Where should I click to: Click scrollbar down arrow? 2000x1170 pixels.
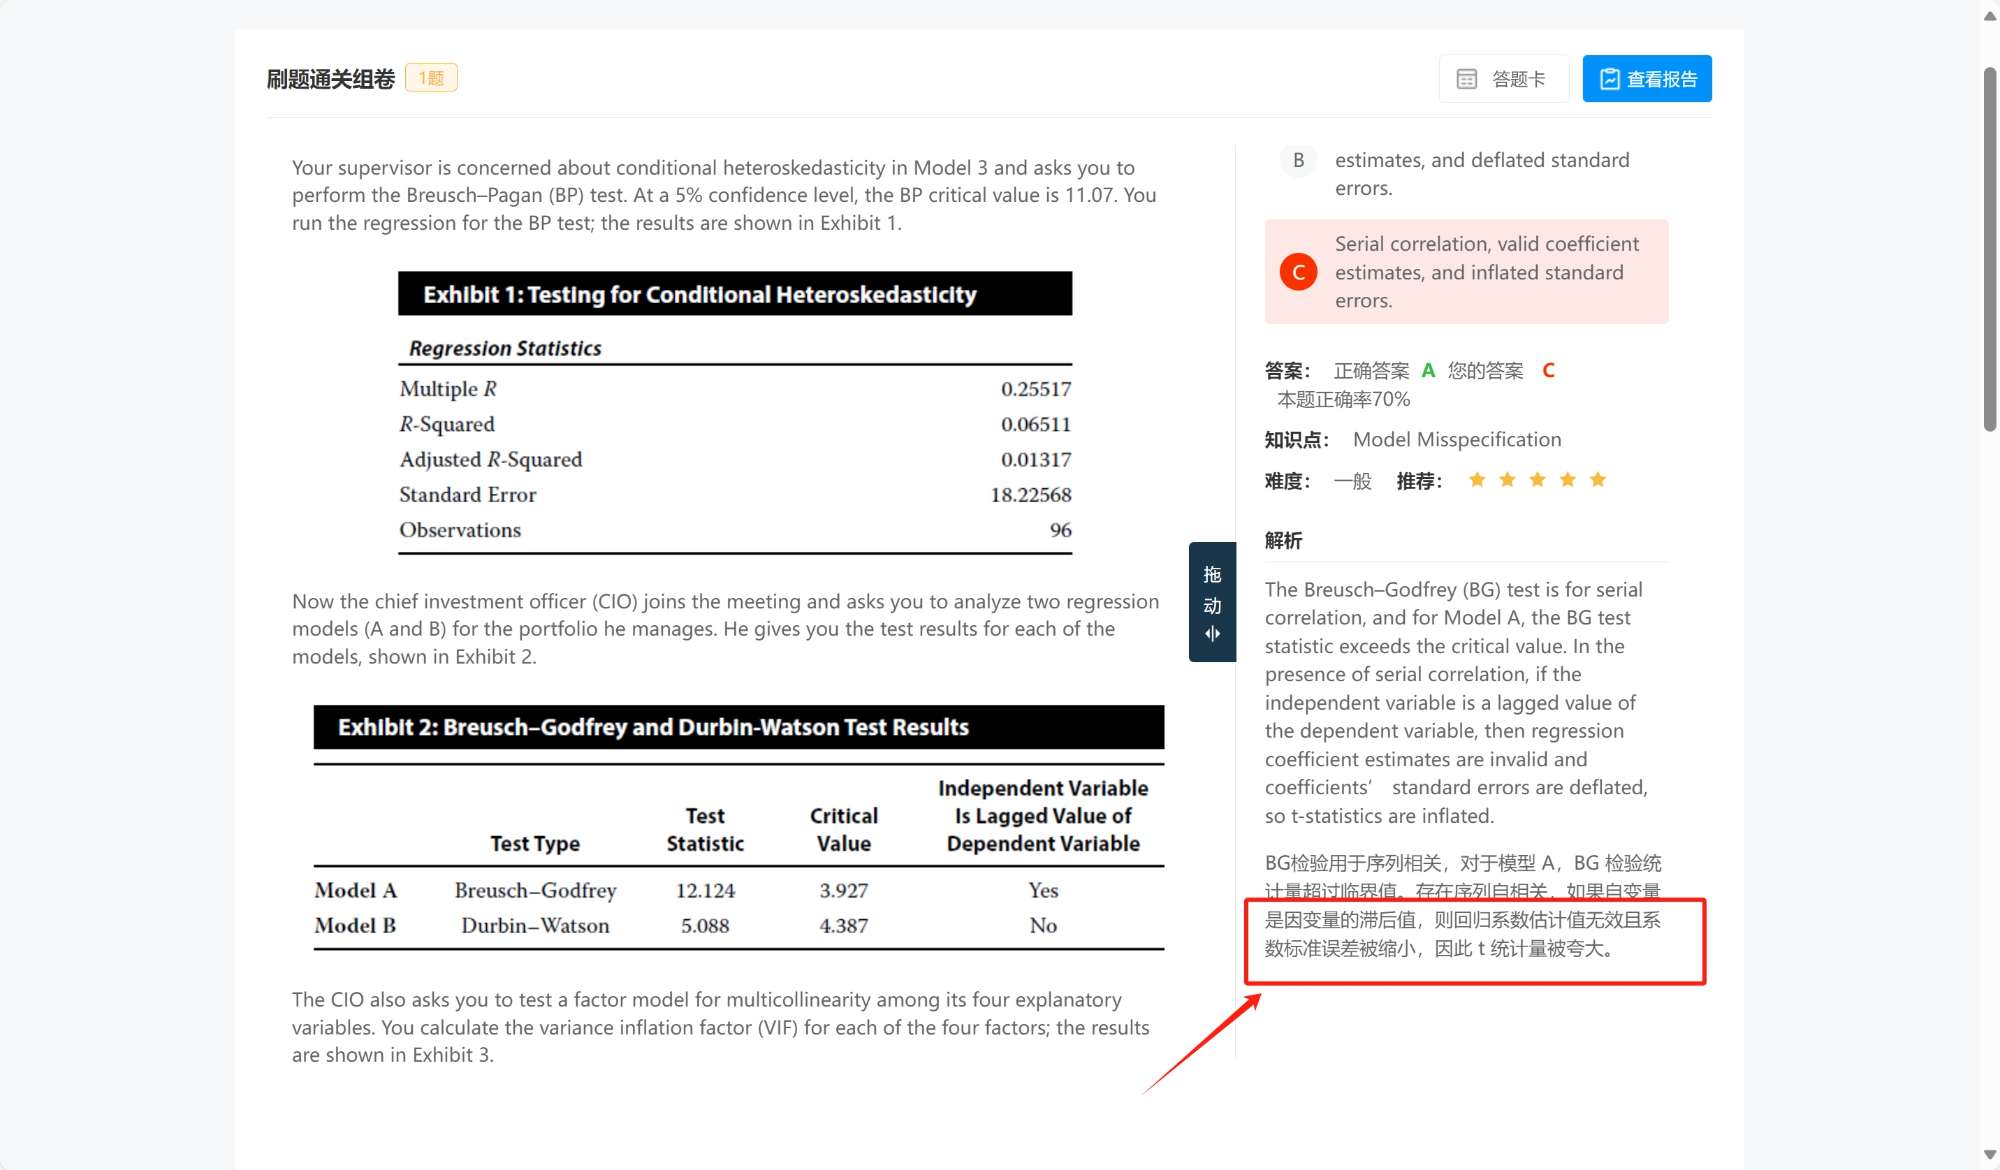(x=1989, y=1154)
